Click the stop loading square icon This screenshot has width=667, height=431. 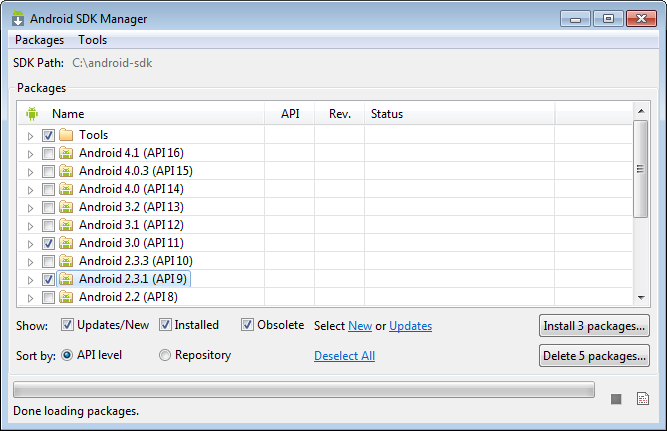pyautogui.click(x=616, y=399)
